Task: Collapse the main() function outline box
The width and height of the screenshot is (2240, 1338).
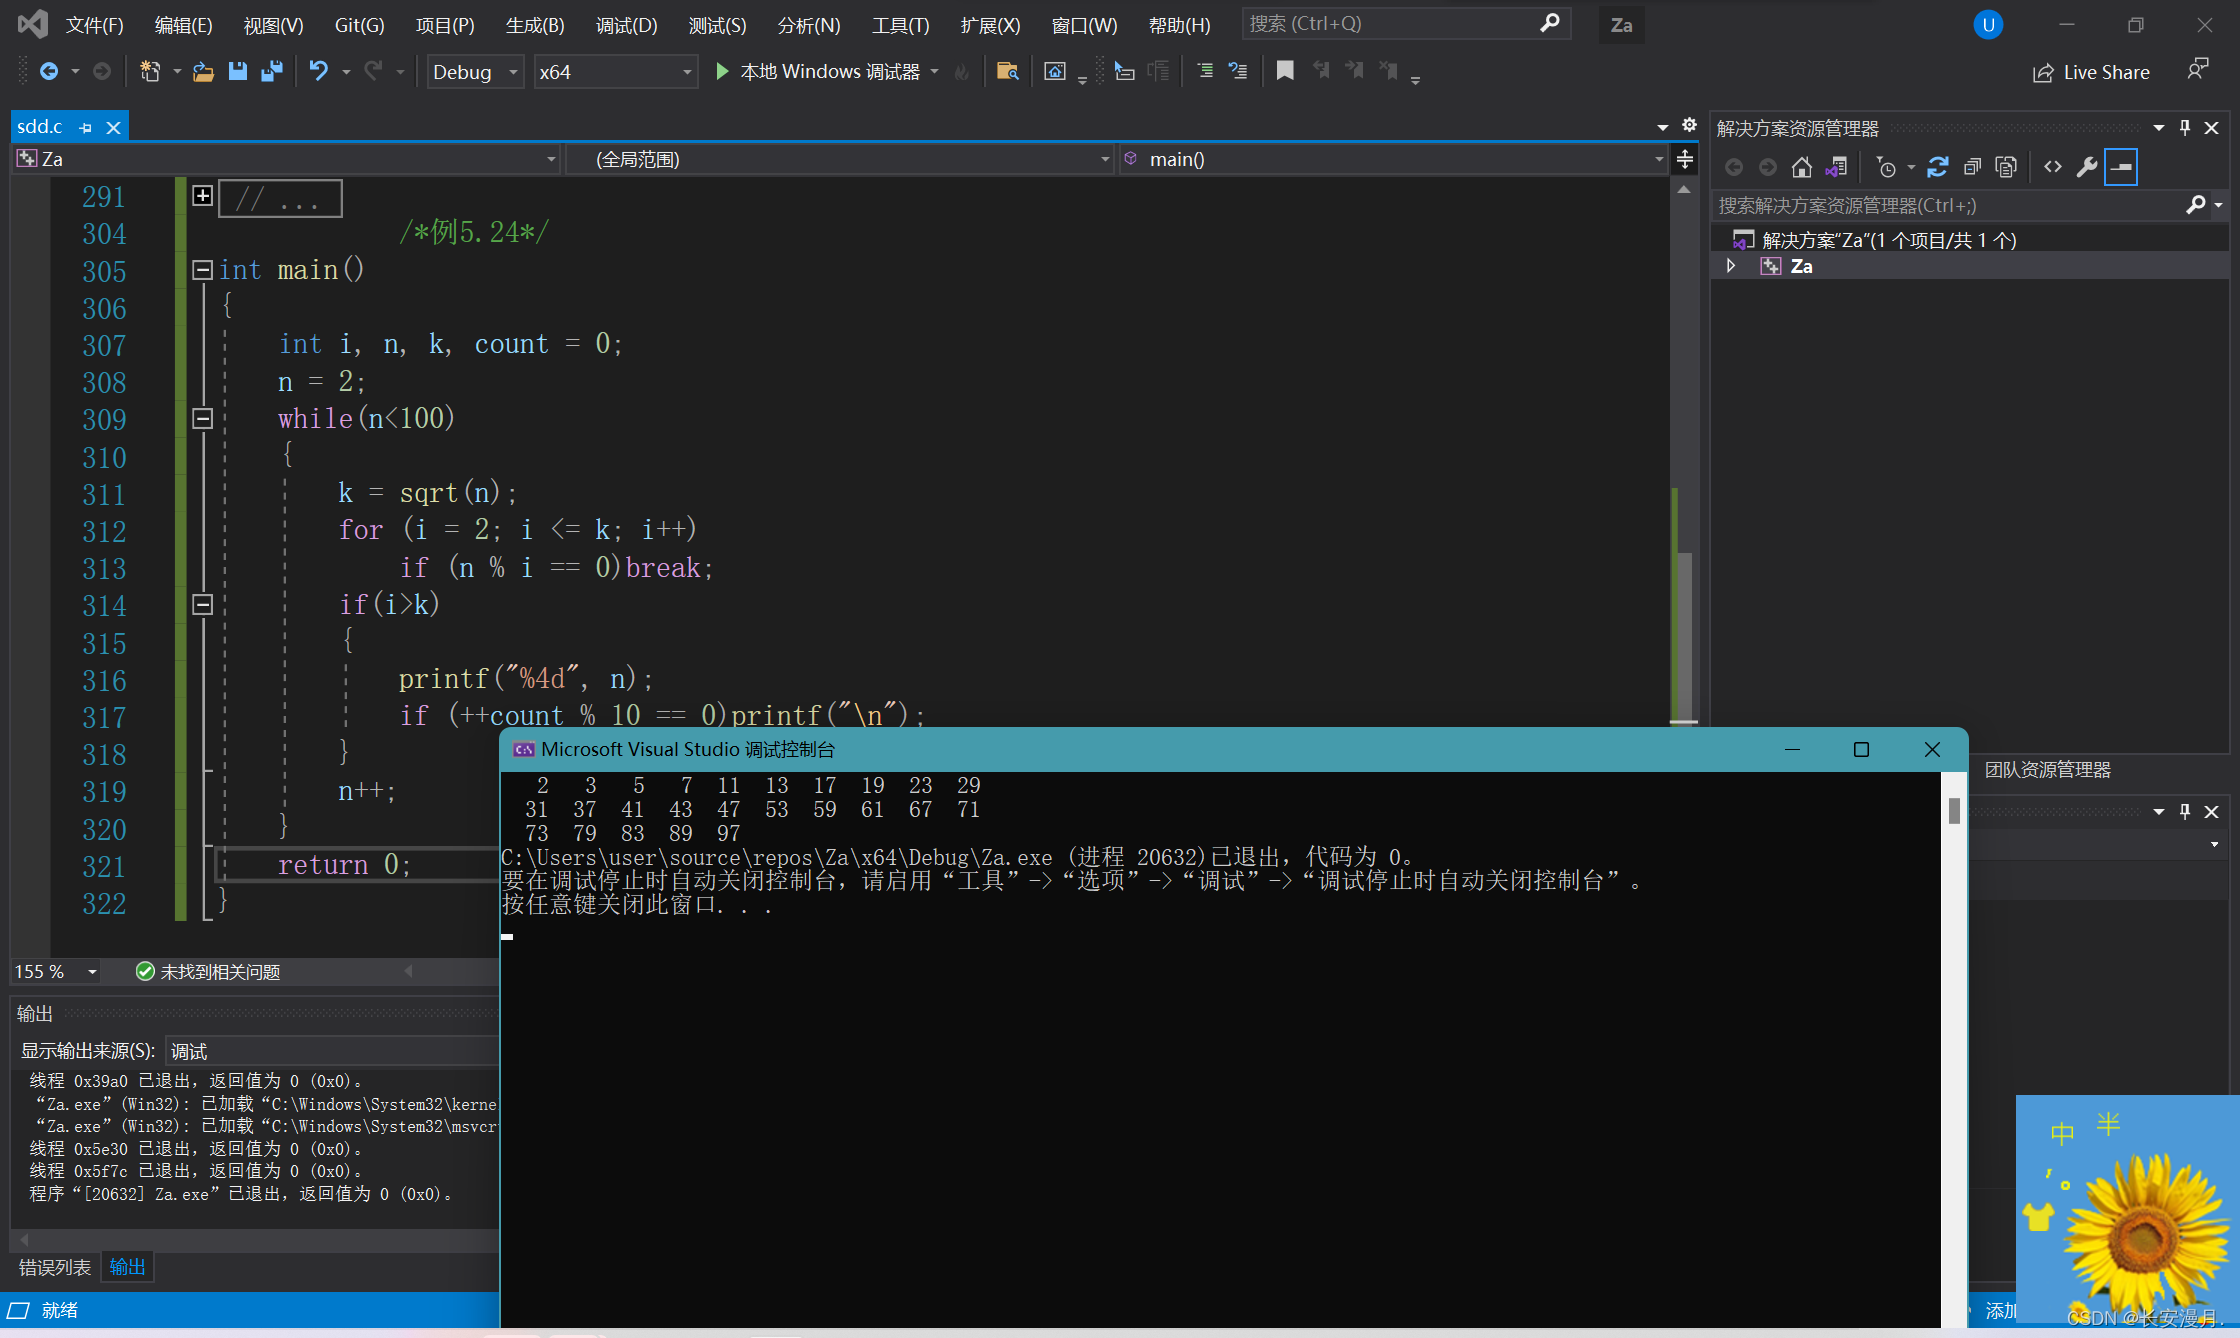Action: pyautogui.click(x=202, y=270)
